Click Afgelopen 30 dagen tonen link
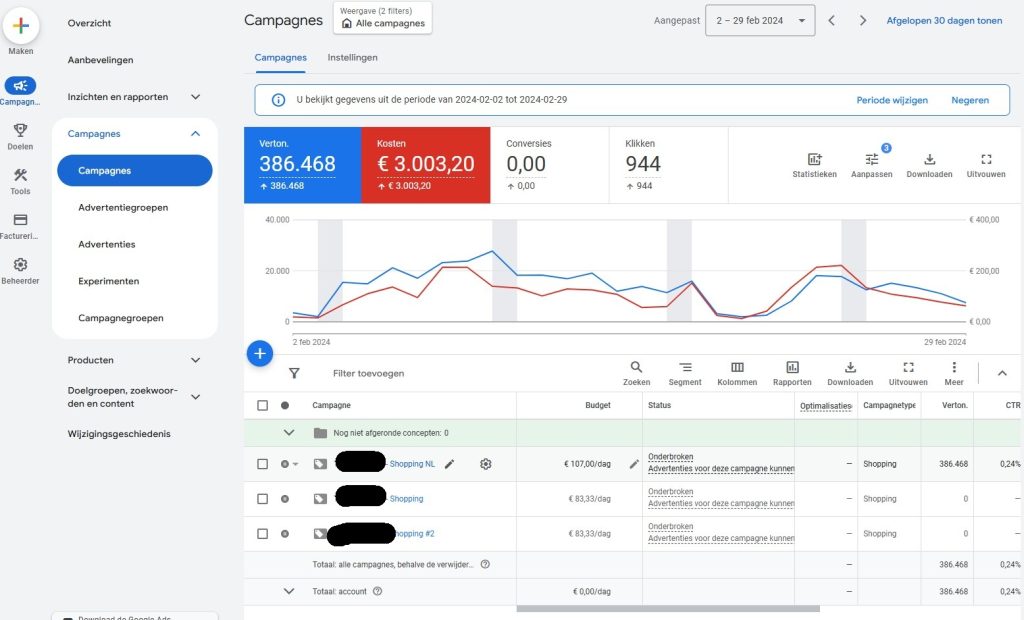 pyautogui.click(x=944, y=20)
